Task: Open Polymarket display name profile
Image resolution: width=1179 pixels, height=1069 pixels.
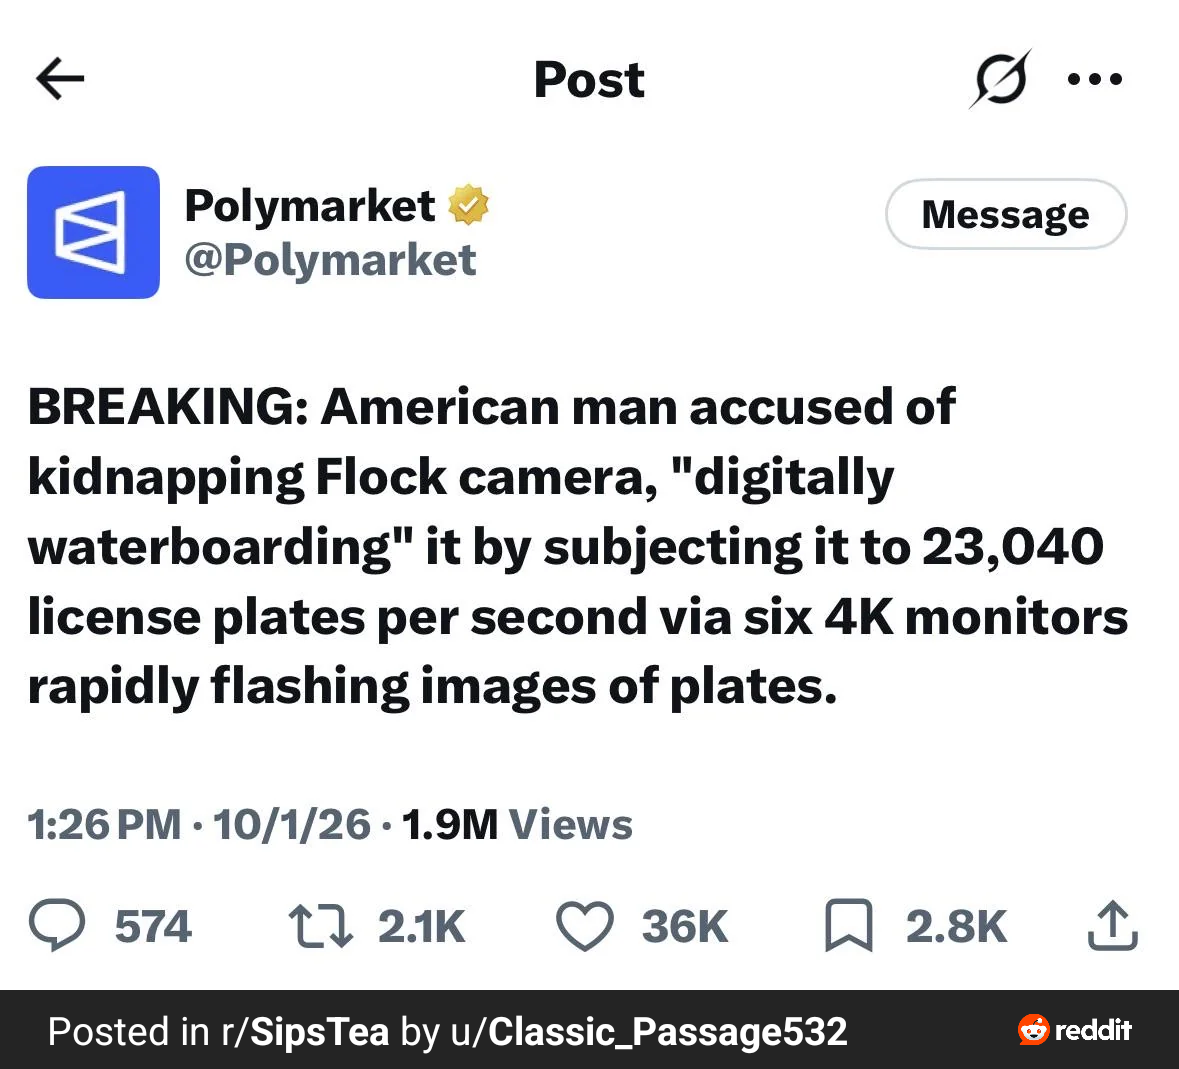Action: 310,205
